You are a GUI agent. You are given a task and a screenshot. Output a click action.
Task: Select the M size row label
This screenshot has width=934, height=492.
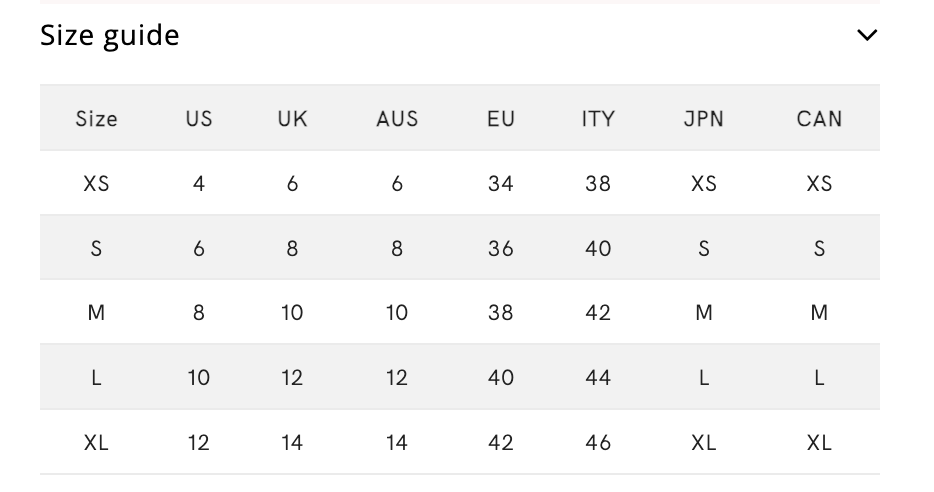click(97, 313)
